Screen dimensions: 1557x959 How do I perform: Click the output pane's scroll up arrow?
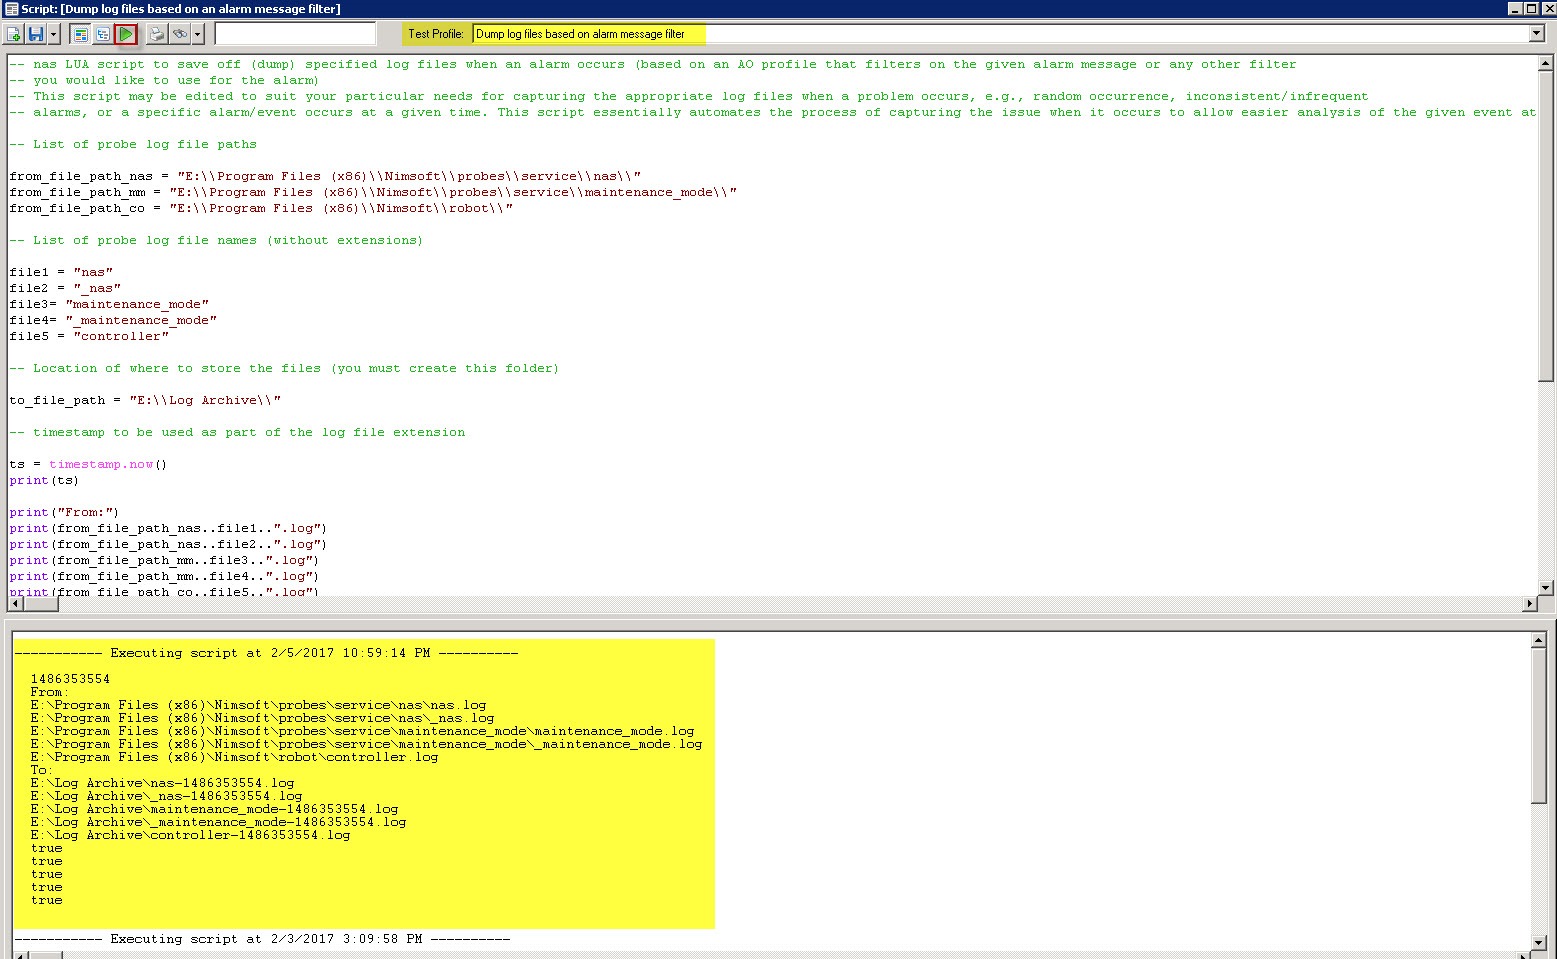tap(1539, 640)
